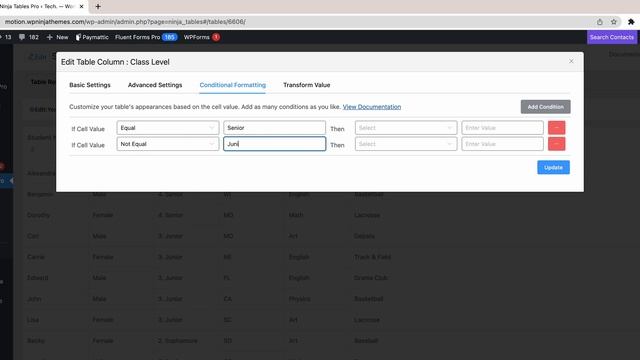Open a new browser tab
This screenshot has width=640, height=360.
click(98, 7)
